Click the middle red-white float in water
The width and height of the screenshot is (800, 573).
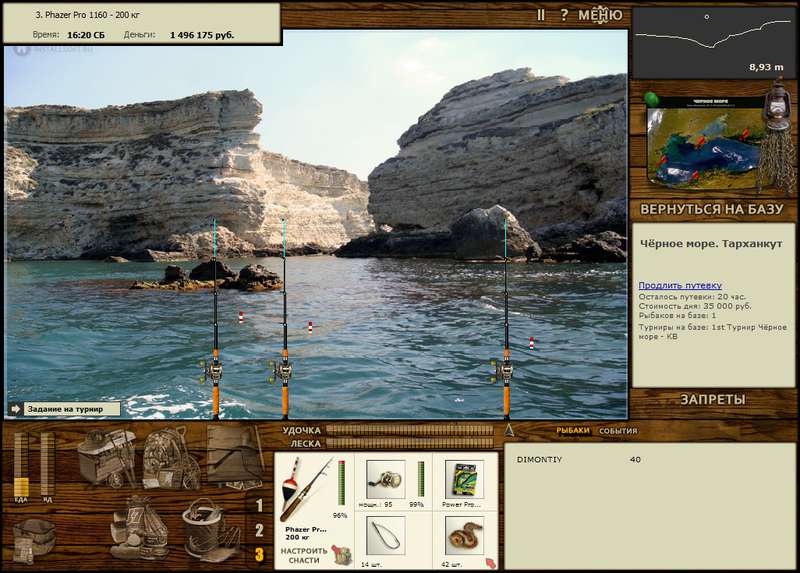tap(310, 328)
